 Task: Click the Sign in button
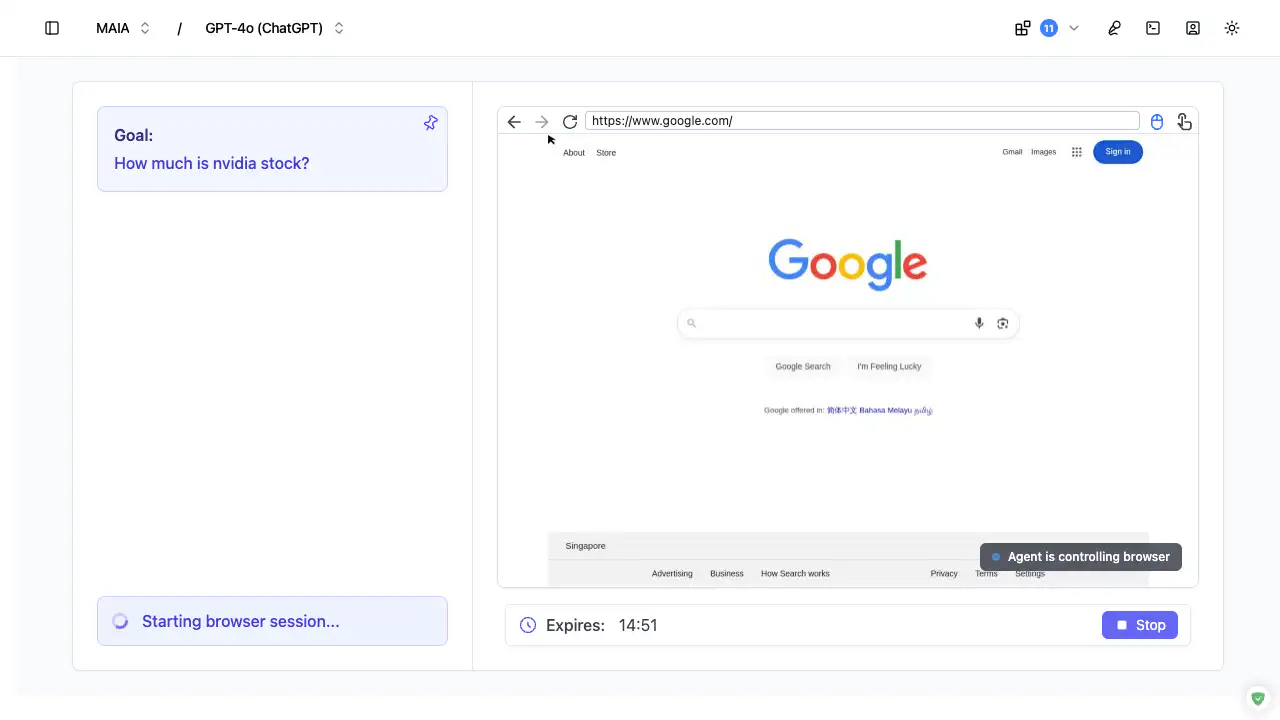[x=1118, y=152]
